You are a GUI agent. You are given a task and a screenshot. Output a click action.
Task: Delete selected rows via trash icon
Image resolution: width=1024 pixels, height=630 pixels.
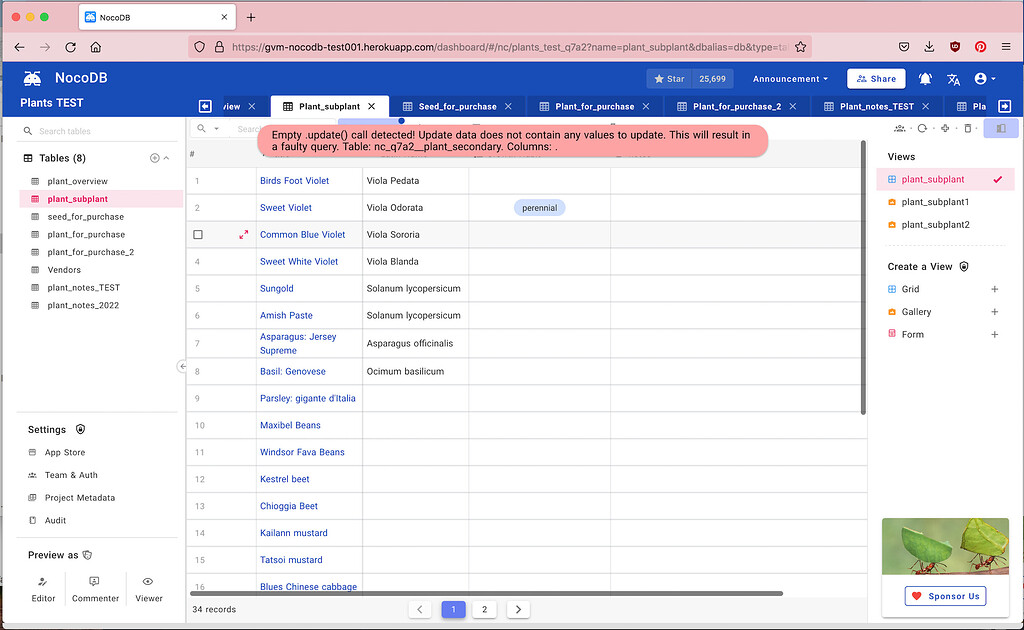(x=967, y=128)
